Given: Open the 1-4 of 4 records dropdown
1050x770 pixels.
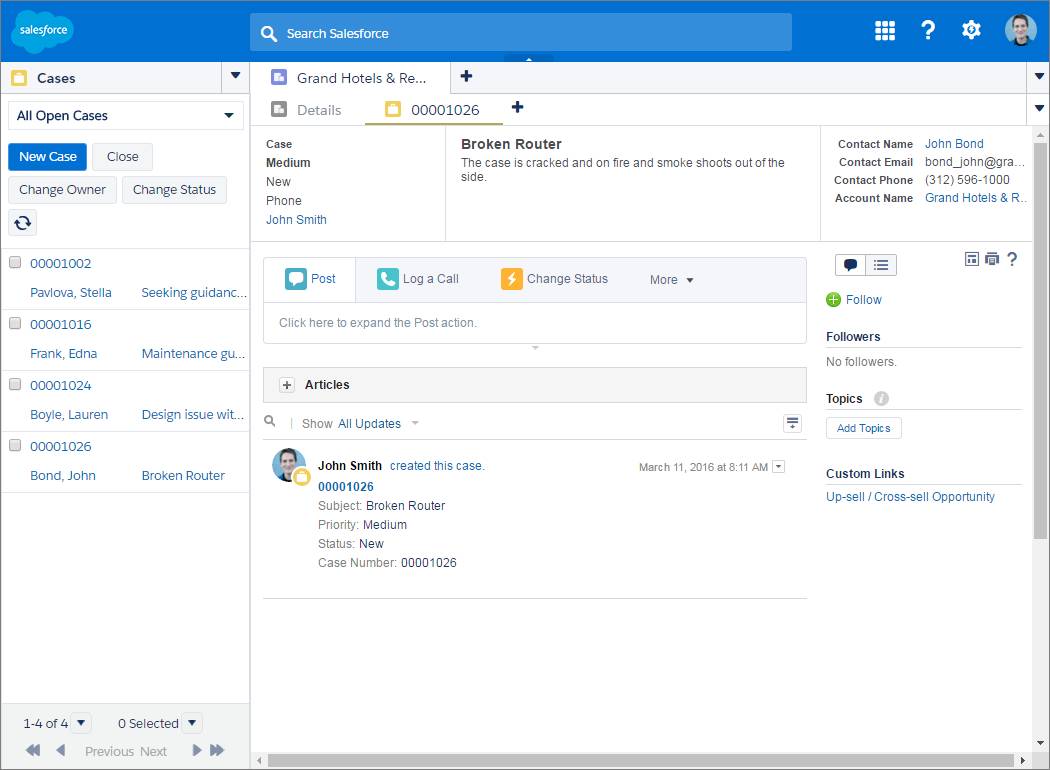Looking at the screenshot, I should pyautogui.click(x=81, y=723).
